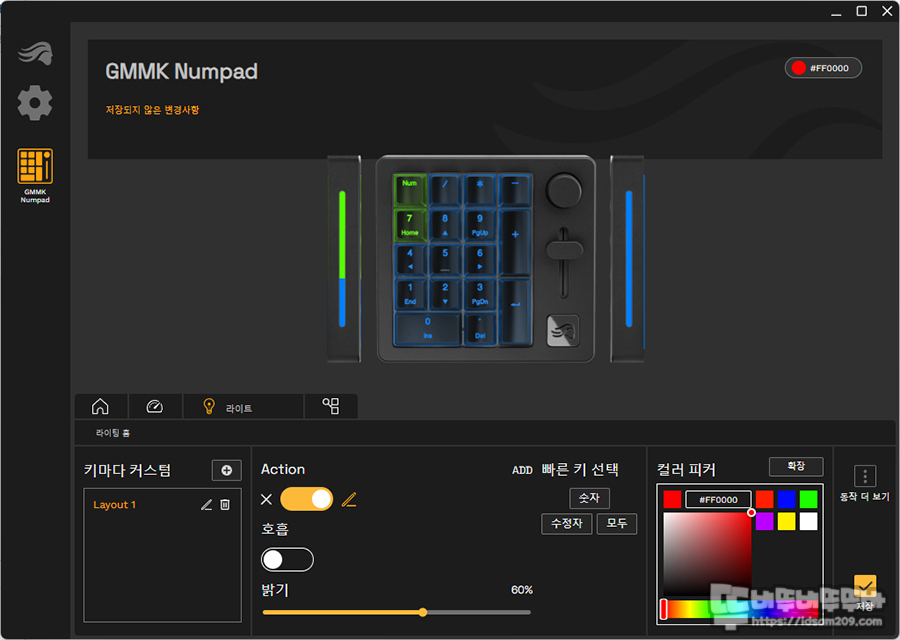Pick the green preset swatch

point(808,499)
